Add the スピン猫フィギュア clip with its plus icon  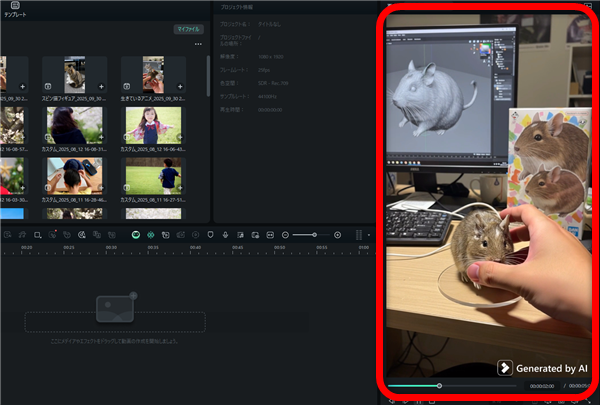coord(101,88)
